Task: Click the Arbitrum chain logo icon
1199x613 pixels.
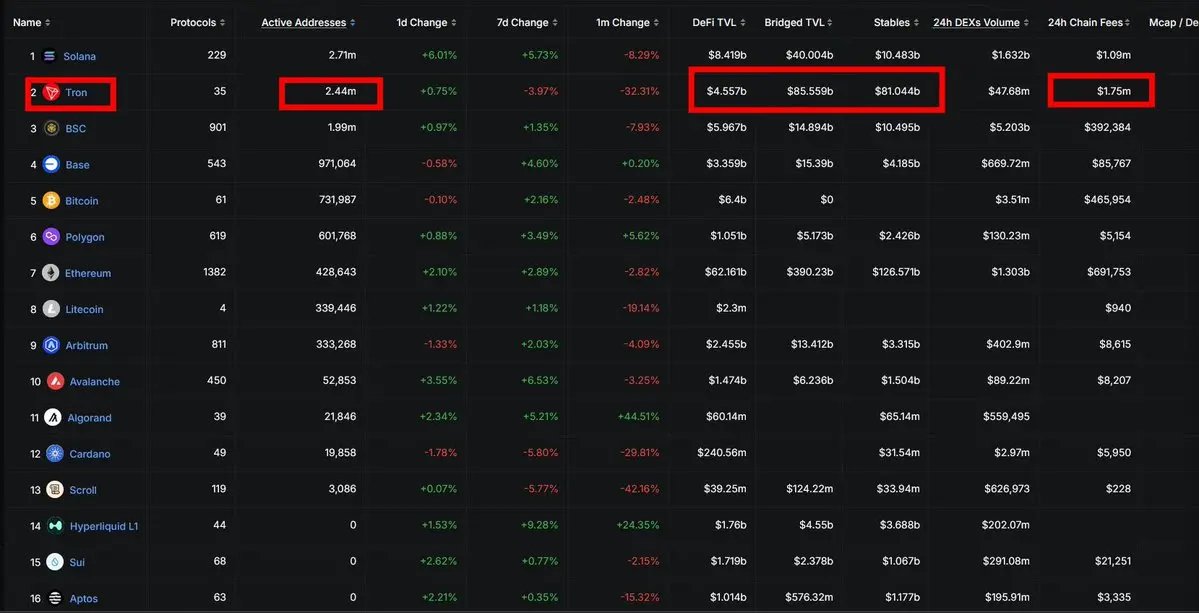Action: click(x=51, y=345)
